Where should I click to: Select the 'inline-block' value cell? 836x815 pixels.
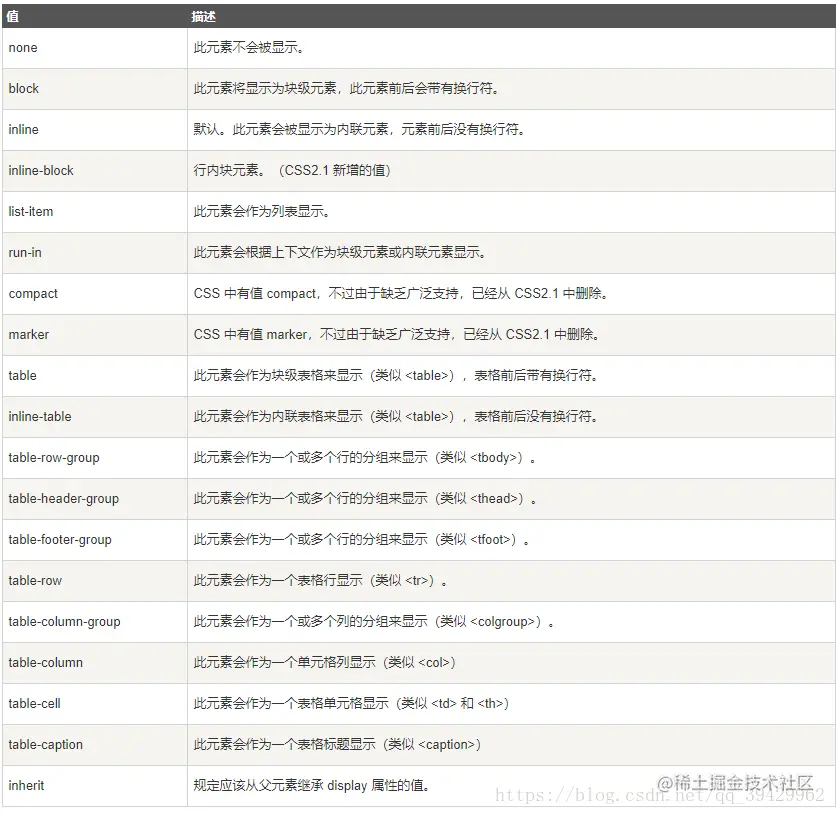(95, 171)
